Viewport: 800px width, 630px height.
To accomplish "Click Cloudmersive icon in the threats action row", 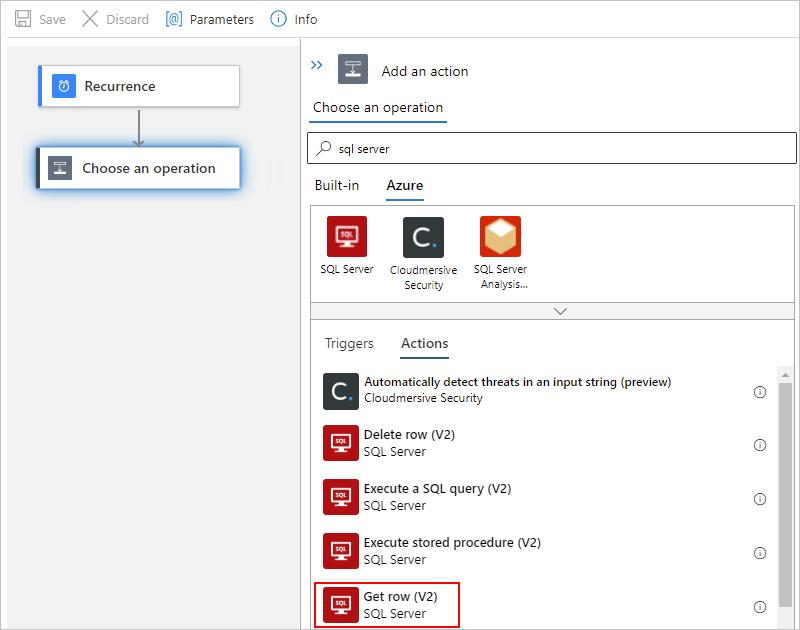I will [x=340, y=391].
